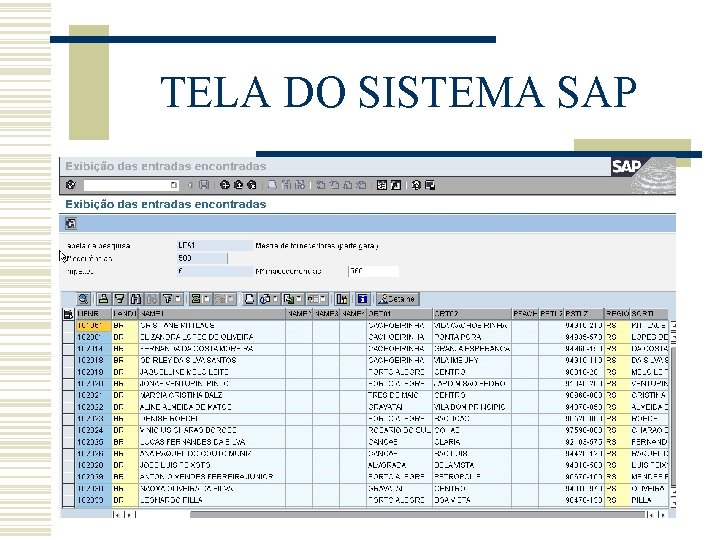
Task: Click the table name field showing LFA1
Action: click(214, 246)
